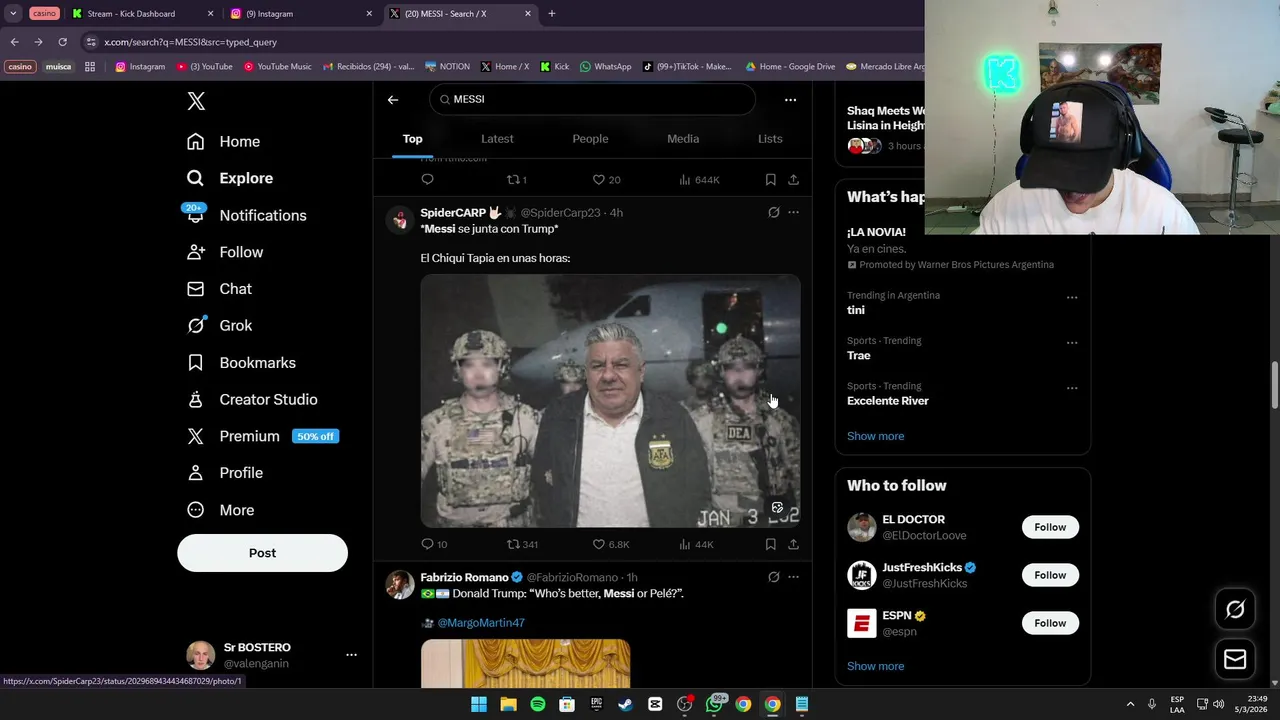Click the MESSI search field
The height and width of the screenshot is (720, 1280).
(592, 99)
